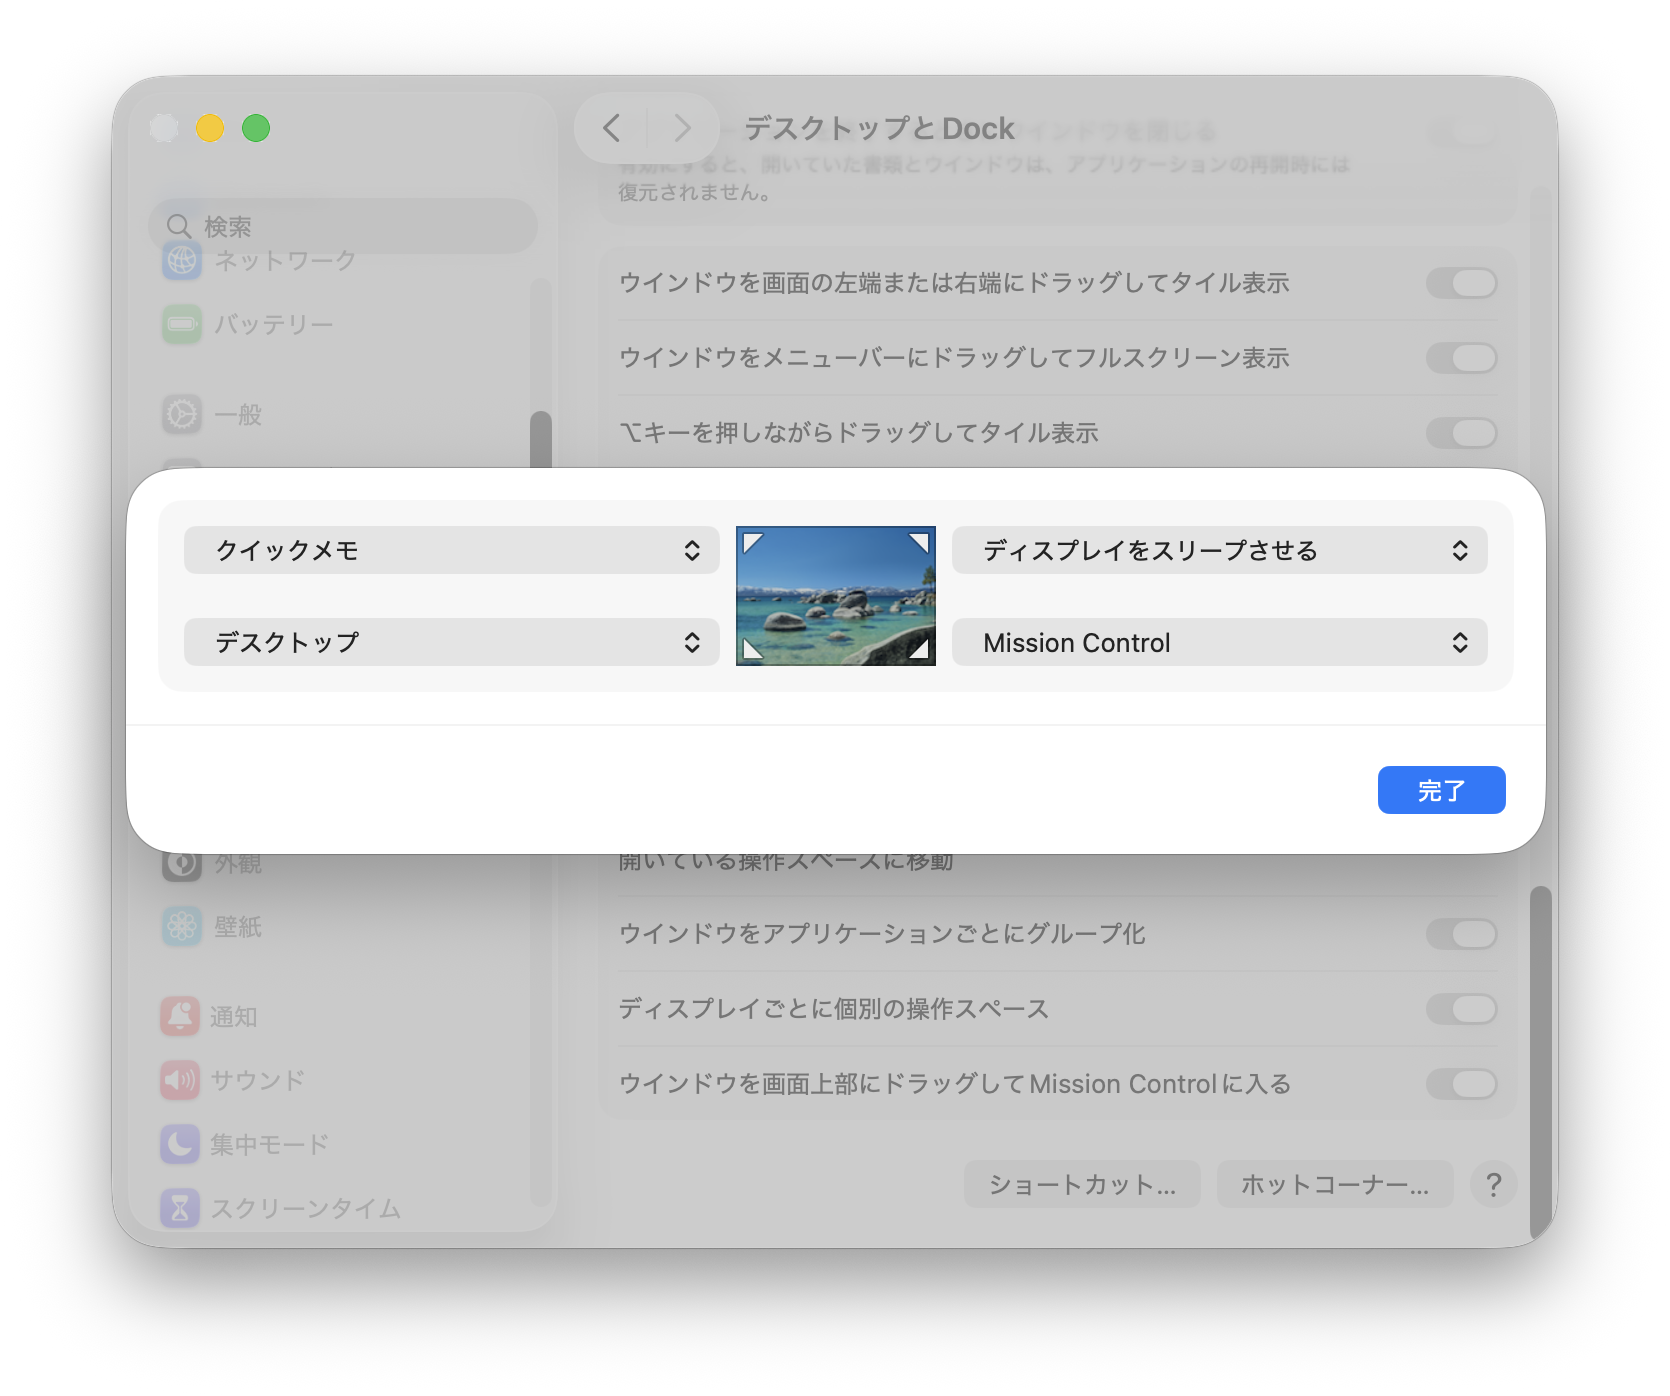Click the Battery icon in sidebar
Image resolution: width=1670 pixels, height=1396 pixels.
pyautogui.click(x=182, y=324)
